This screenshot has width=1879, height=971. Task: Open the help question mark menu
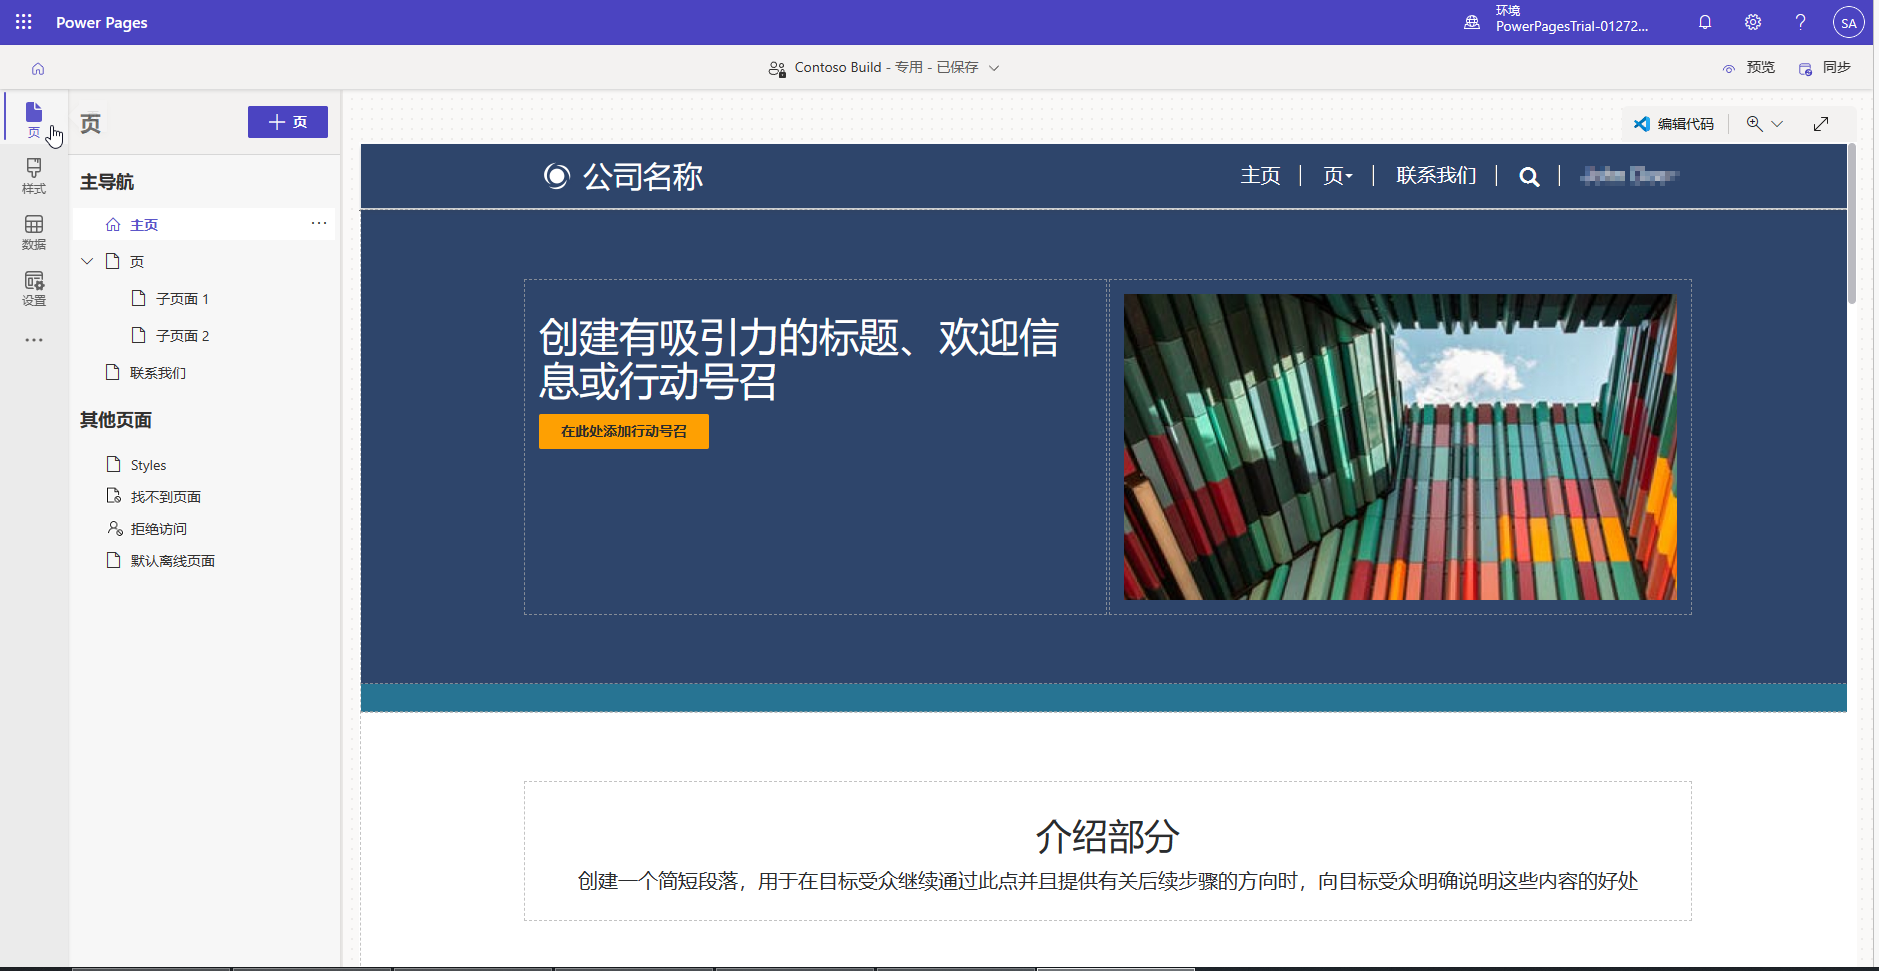1799,22
